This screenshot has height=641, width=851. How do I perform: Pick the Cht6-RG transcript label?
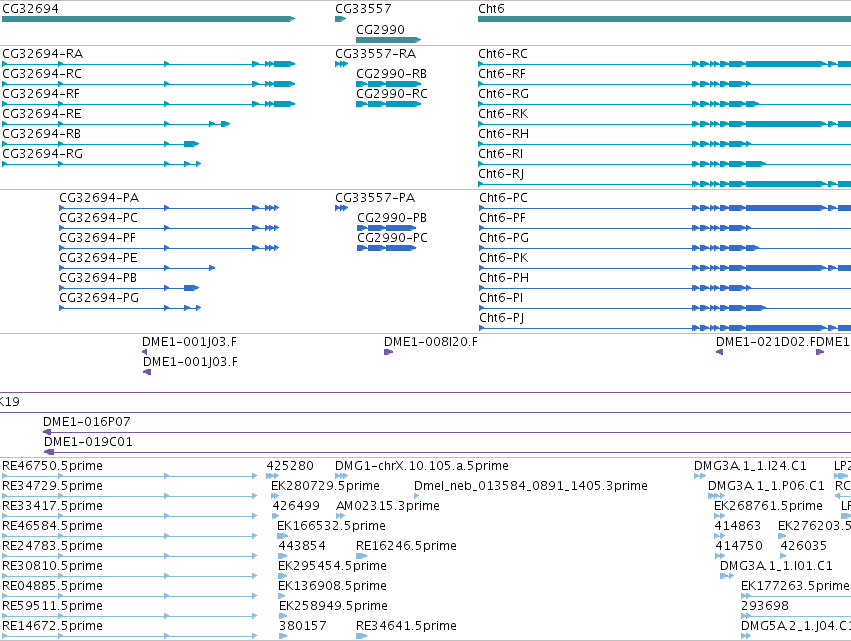(504, 94)
